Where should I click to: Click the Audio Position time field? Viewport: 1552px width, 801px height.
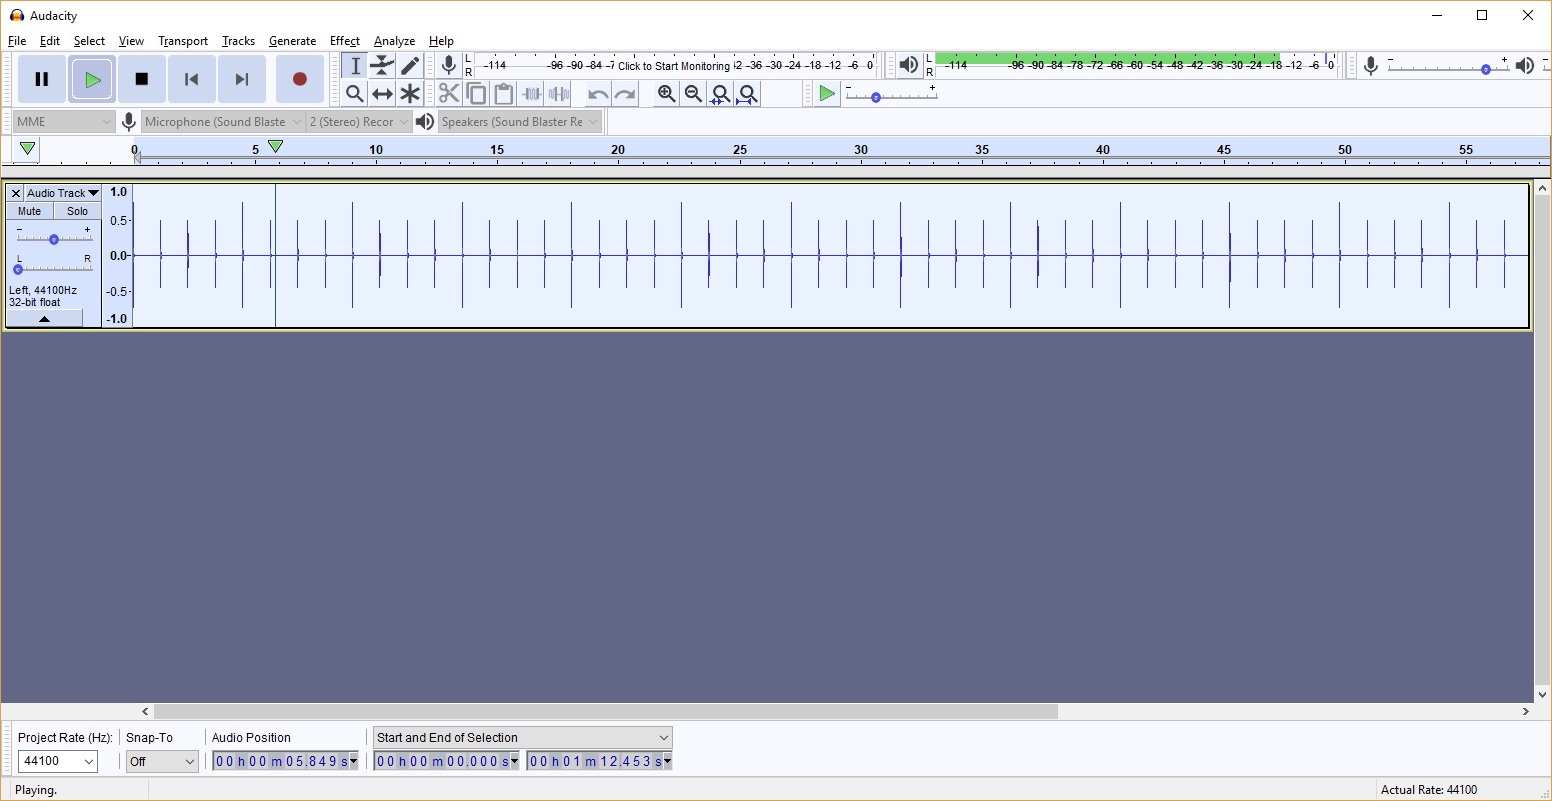coord(285,762)
